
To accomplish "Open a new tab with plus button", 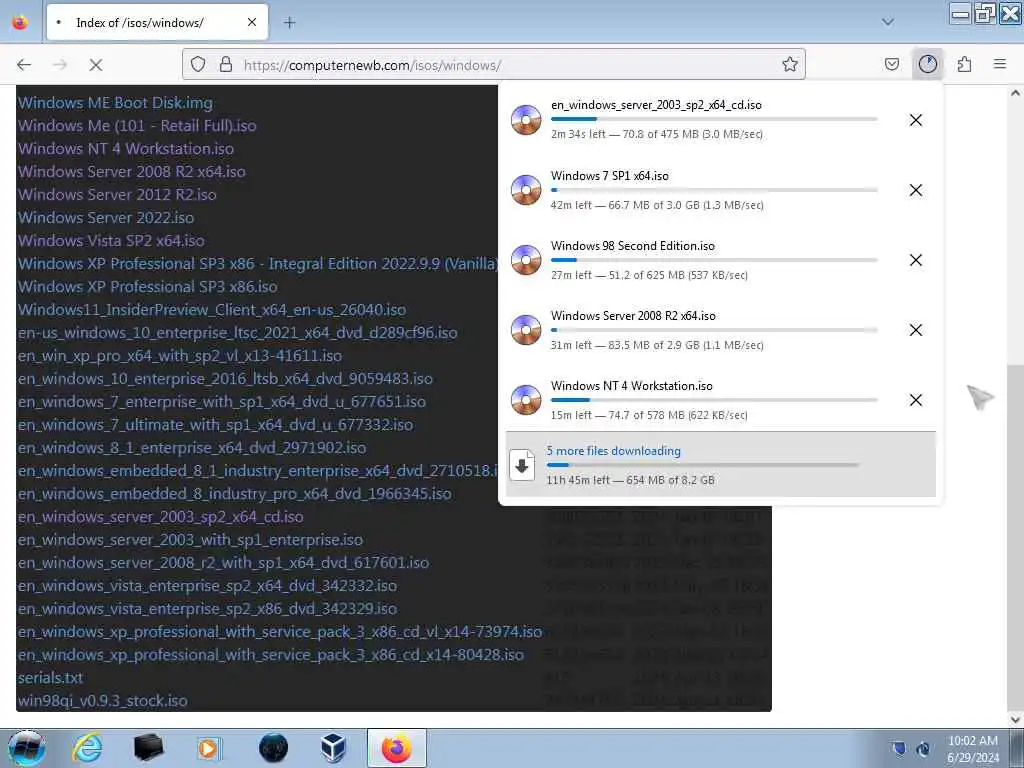I will pyautogui.click(x=289, y=23).
